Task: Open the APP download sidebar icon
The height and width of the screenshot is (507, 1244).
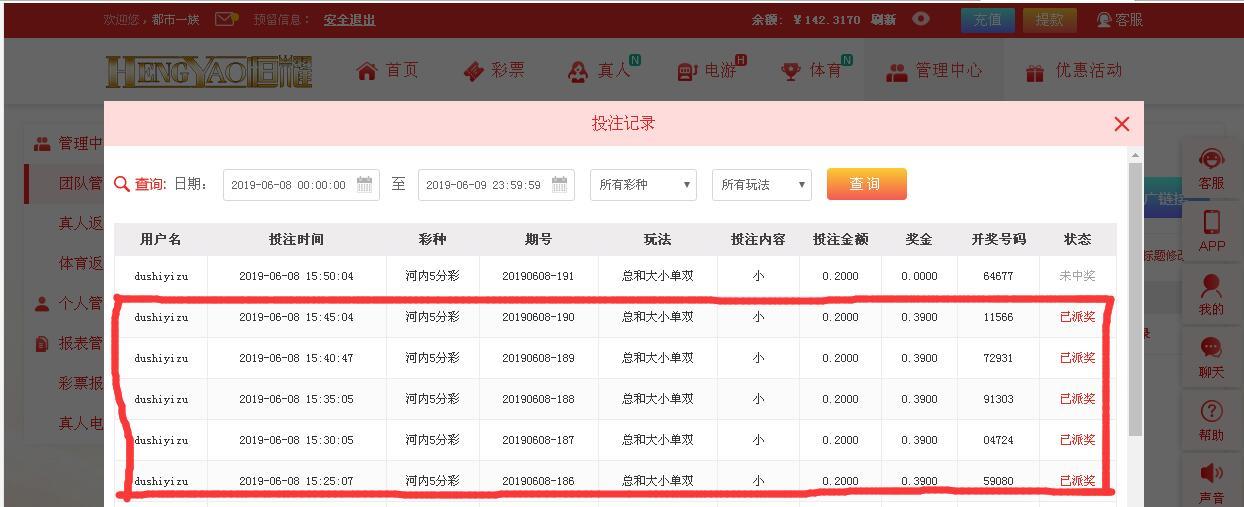Action: (1211, 230)
